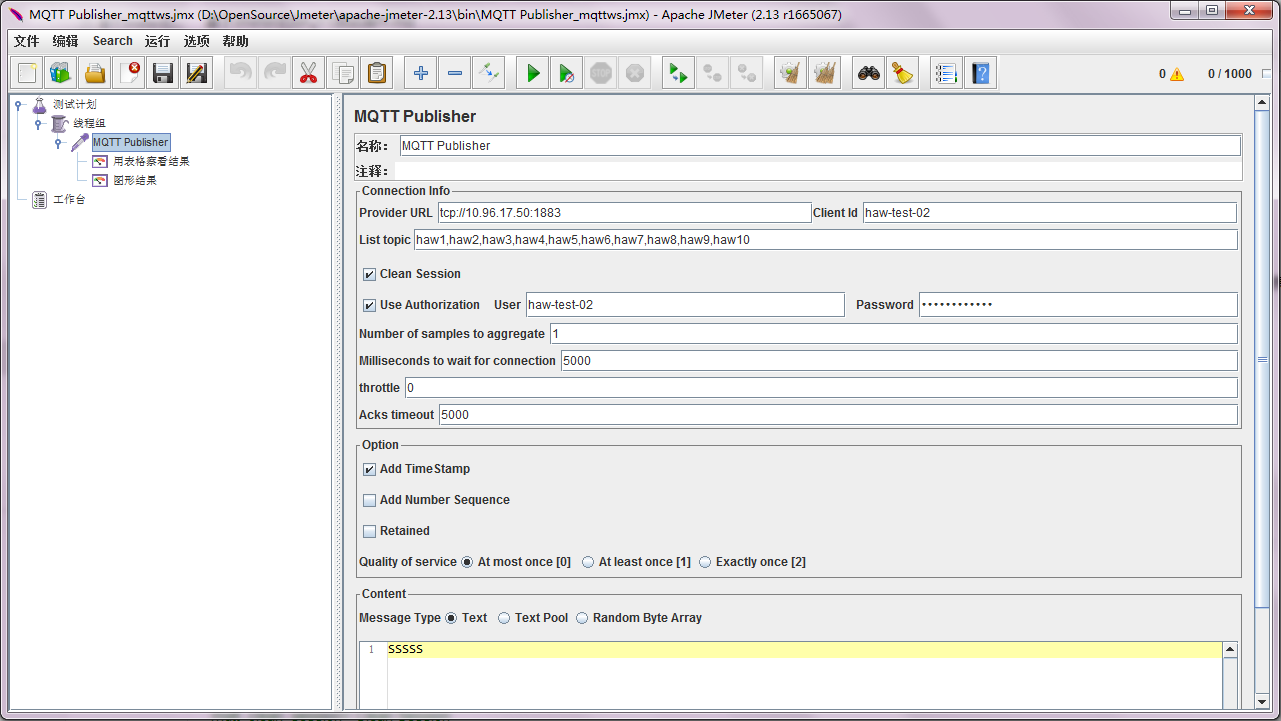Viewport: 1281px width, 721px height.
Task: Uncheck Add TimeStamp option
Action: 370,469
